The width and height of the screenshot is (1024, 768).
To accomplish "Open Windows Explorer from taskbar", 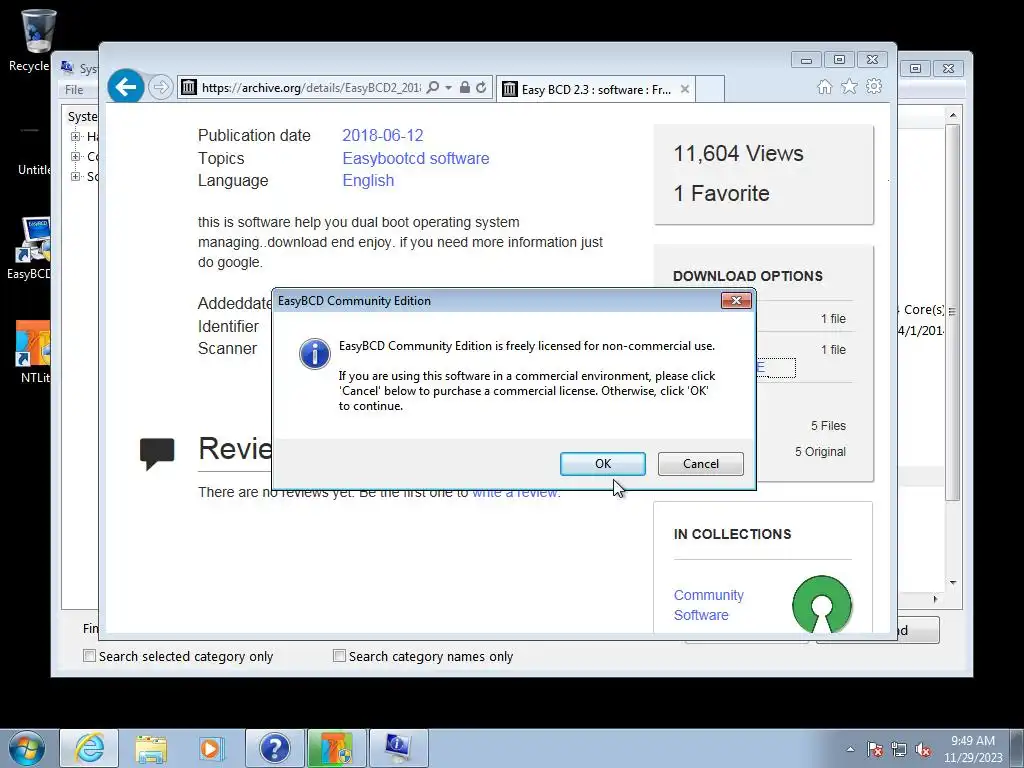I will click(151, 748).
